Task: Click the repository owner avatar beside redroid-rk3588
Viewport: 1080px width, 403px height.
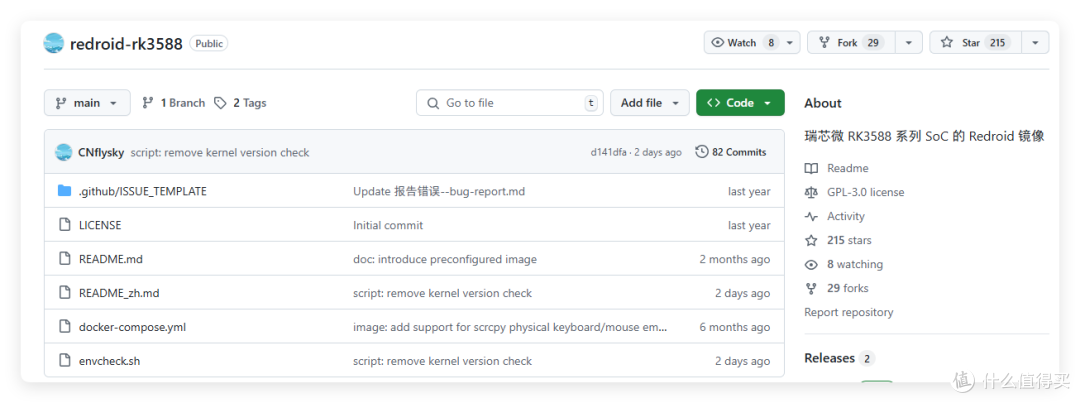Action: [54, 43]
